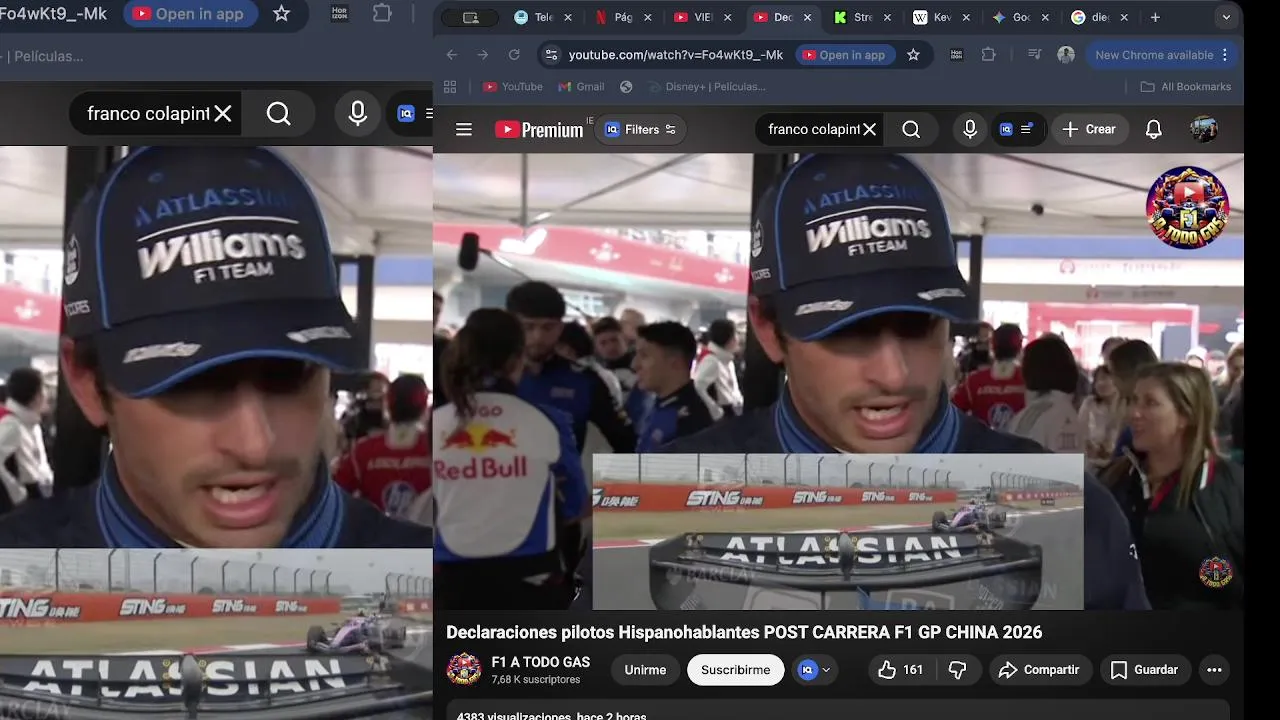Click the Suscribirme button
Screen dimensions: 1280x720
coord(735,670)
